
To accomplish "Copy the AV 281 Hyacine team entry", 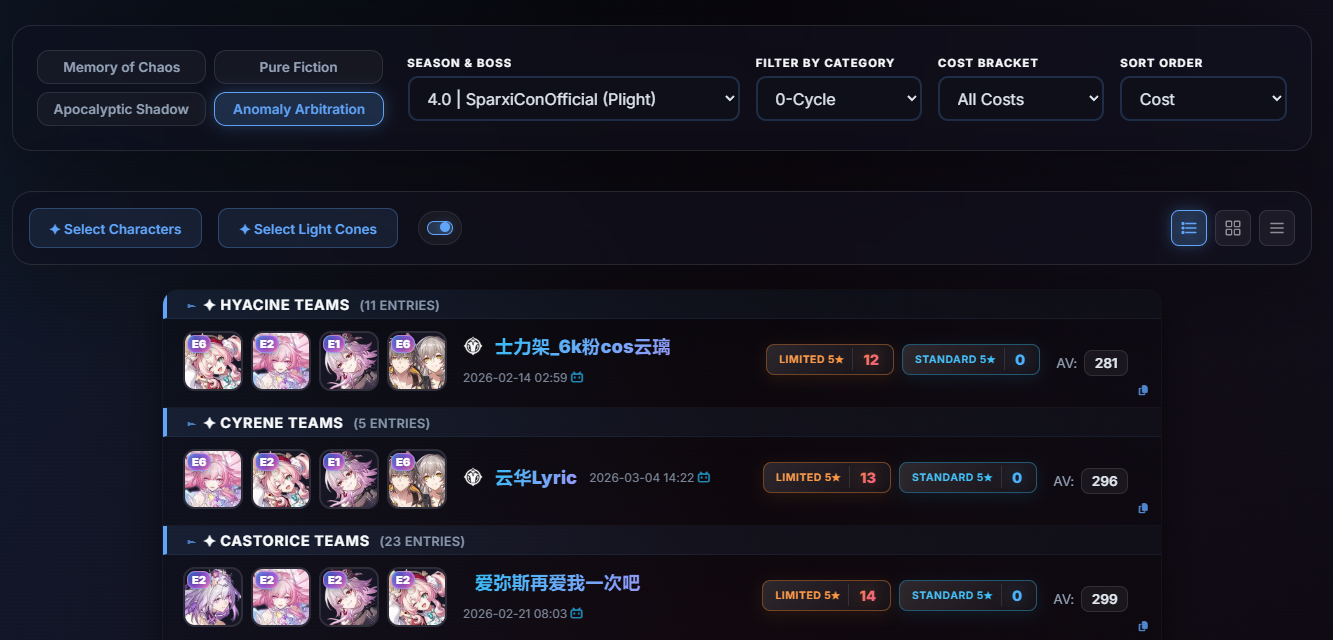I will (1143, 390).
